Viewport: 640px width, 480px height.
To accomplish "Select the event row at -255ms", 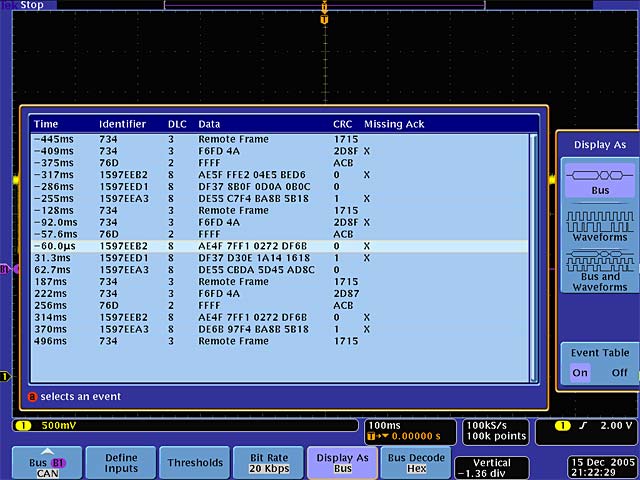I will point(280,198).
